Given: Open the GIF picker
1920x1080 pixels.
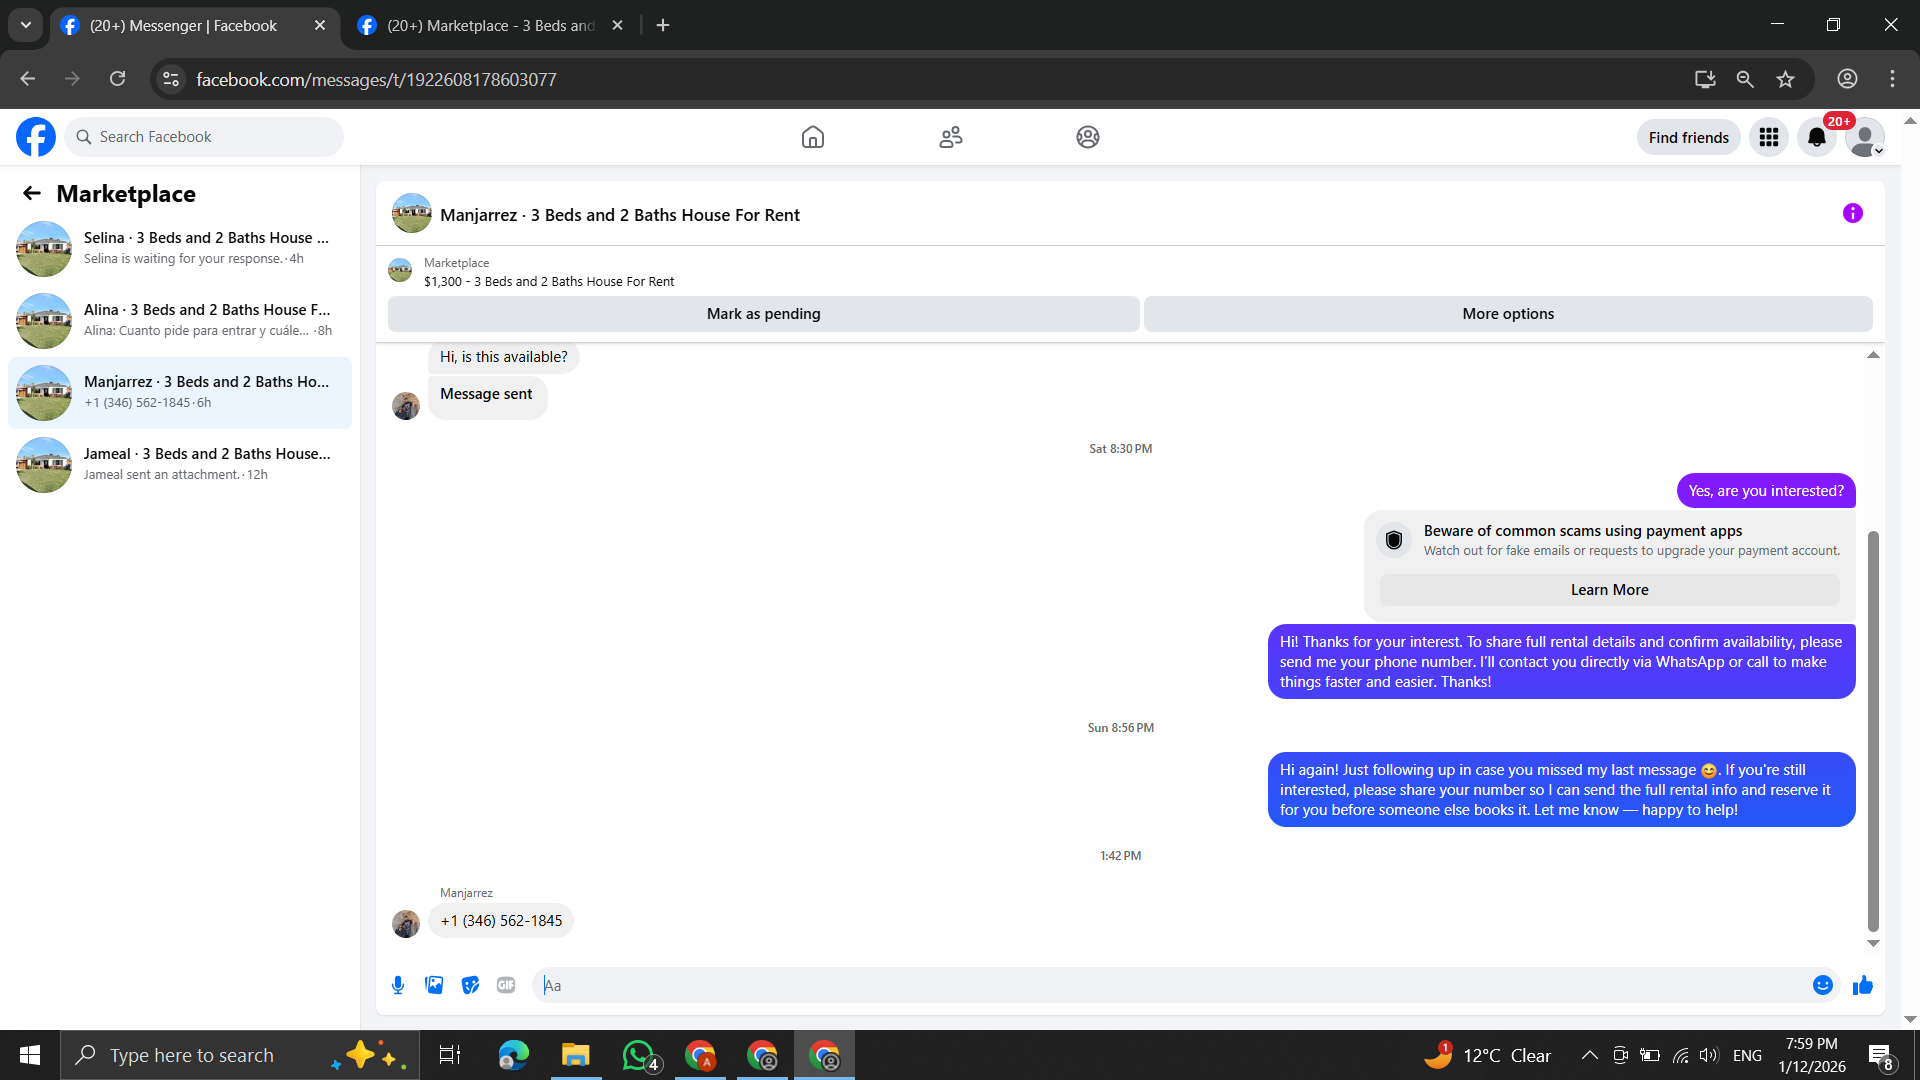Looking at the screenshot, I should 506,985.
